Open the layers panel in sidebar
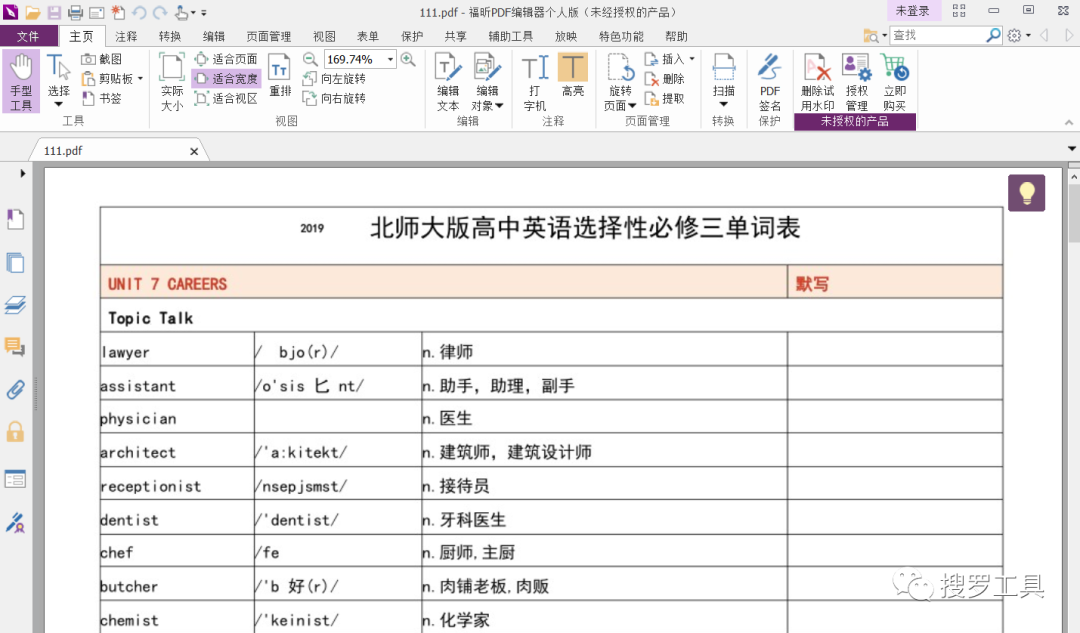The width and height of the screenshot is (1080, 633). 15,305
